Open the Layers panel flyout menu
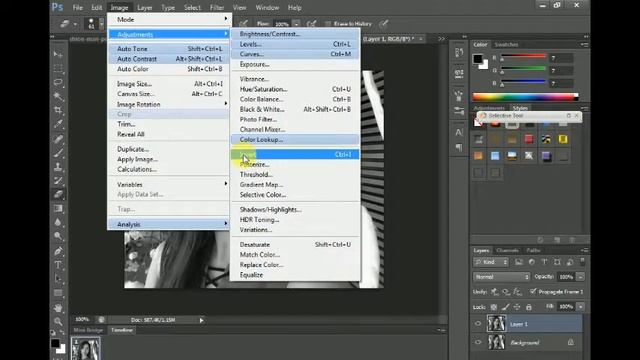This screenshot has height=360, width=640. pos(585,250)
